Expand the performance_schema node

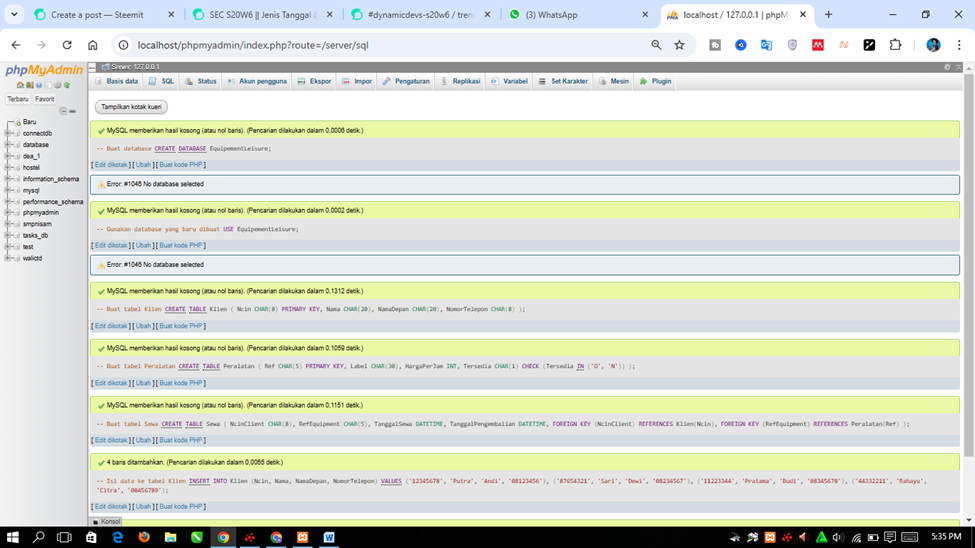8,202
